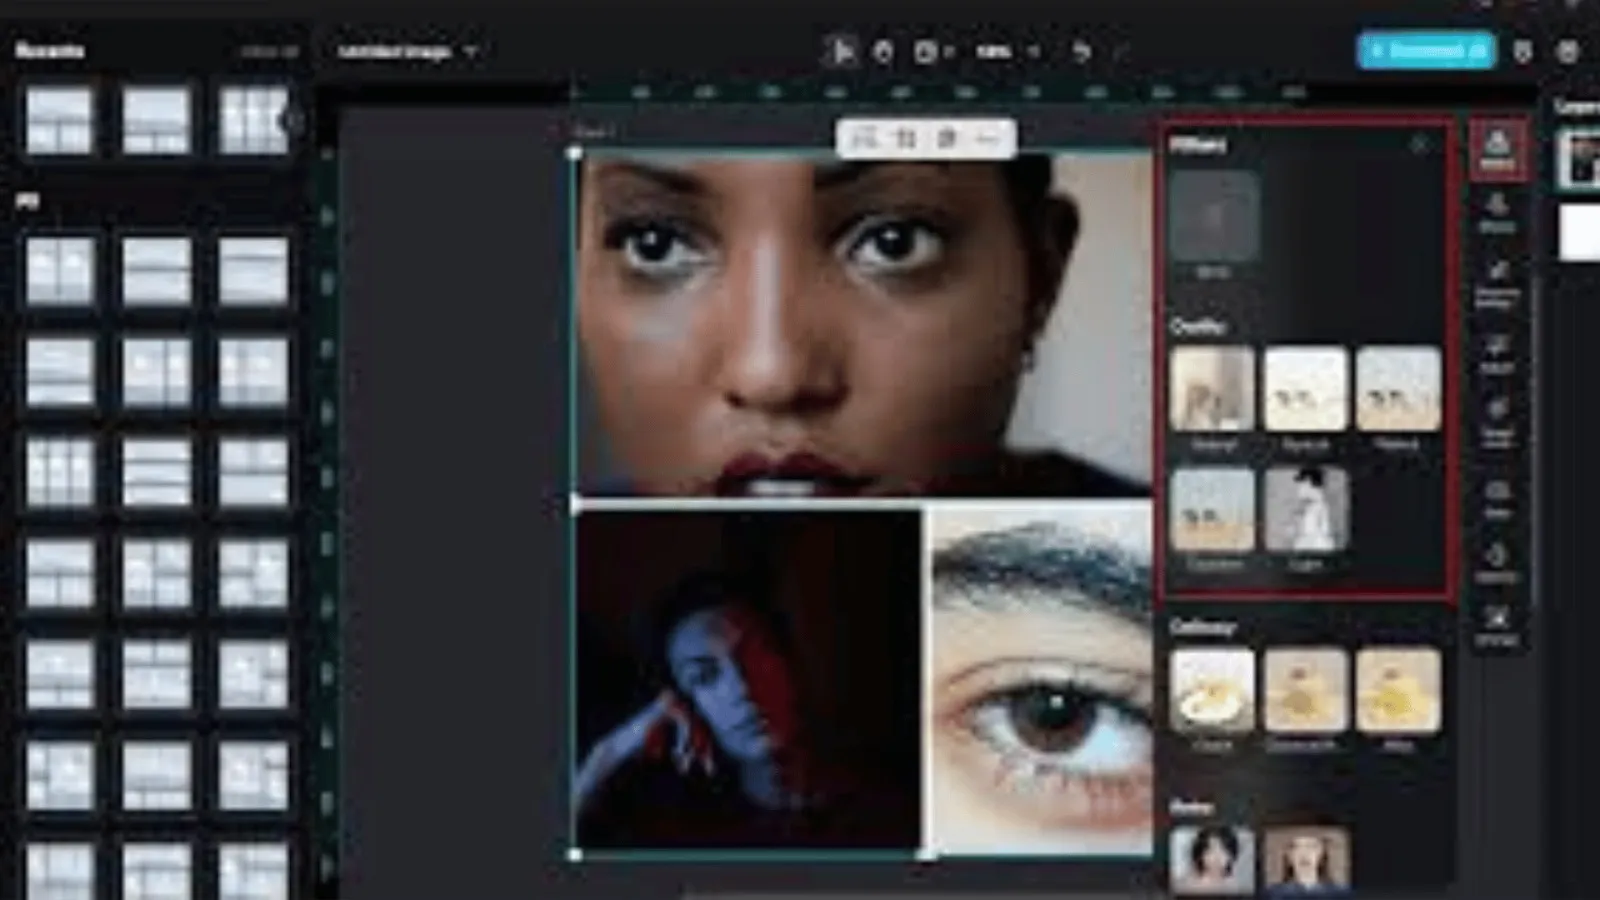This screenshot has height=900, width=1600.
Task: Open the Adjust tool in right sidebar
Action: (x=1497, y=354)
